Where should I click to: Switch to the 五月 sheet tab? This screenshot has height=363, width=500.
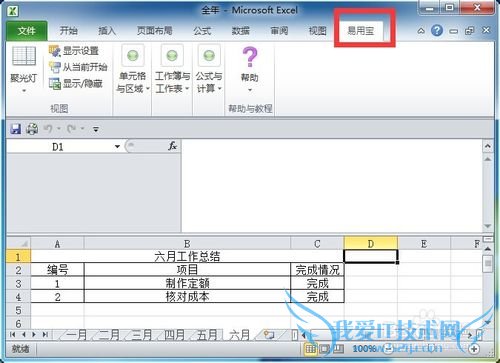tap(207, 335)
